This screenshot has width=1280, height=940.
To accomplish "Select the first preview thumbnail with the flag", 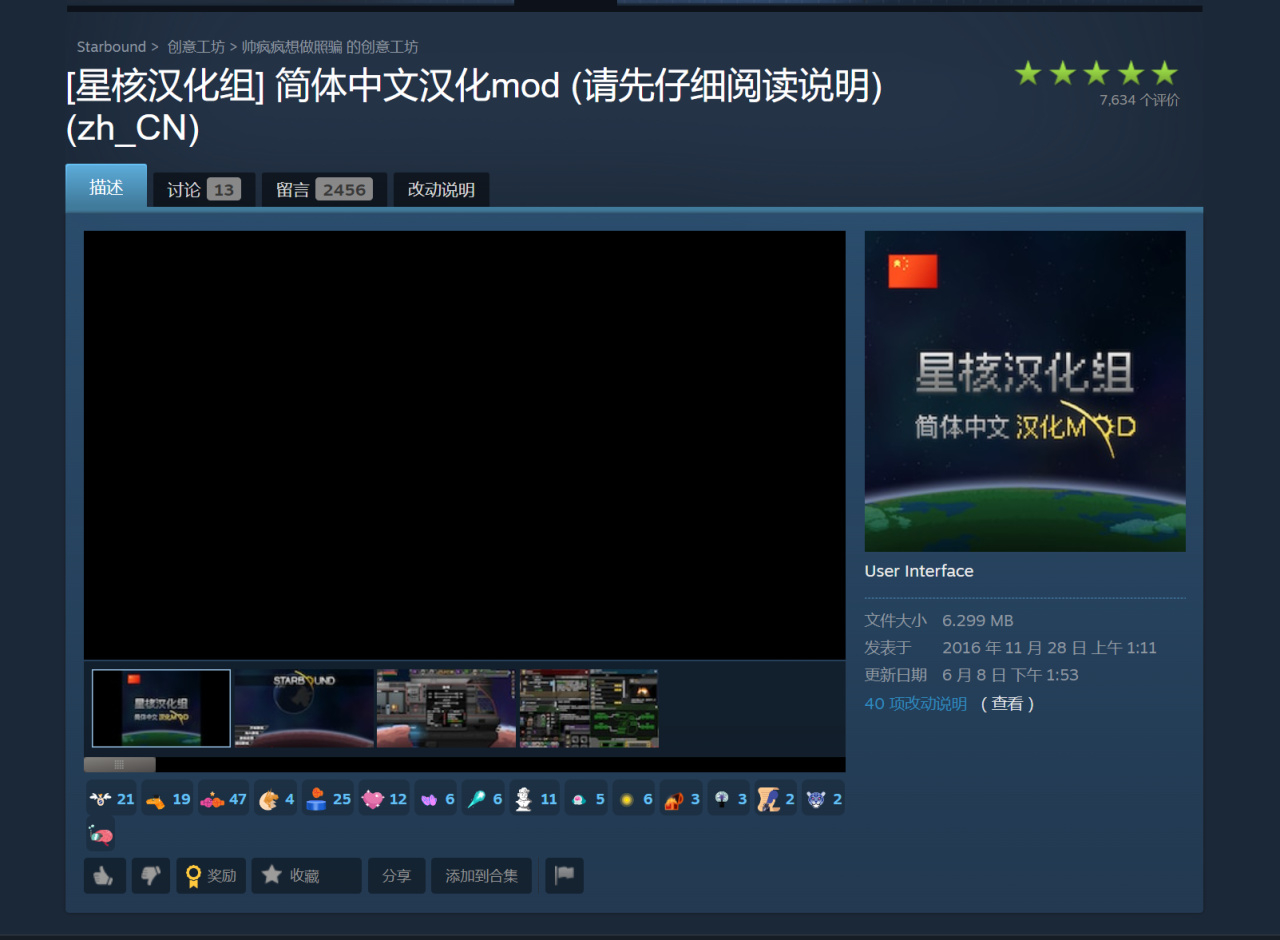I will (161, 708).
